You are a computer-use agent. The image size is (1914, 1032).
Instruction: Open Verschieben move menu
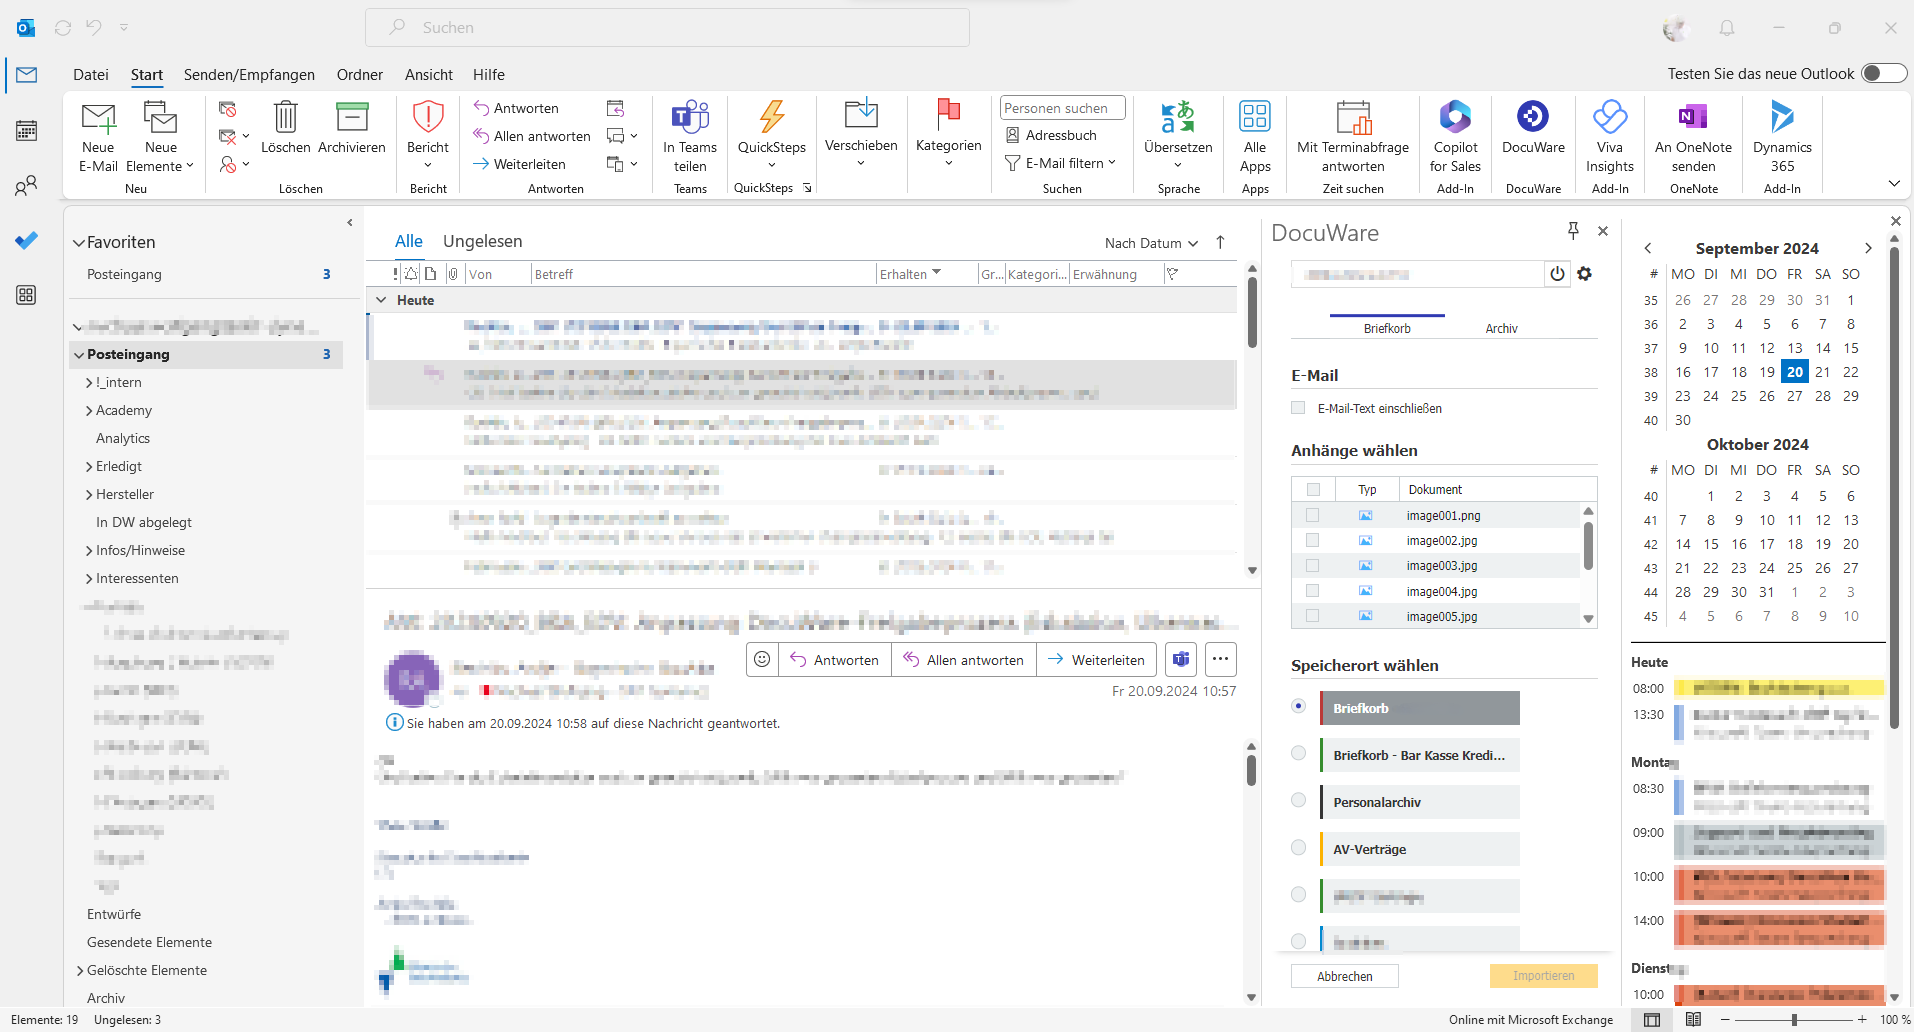pyautogui.click(x=861, y=132)
